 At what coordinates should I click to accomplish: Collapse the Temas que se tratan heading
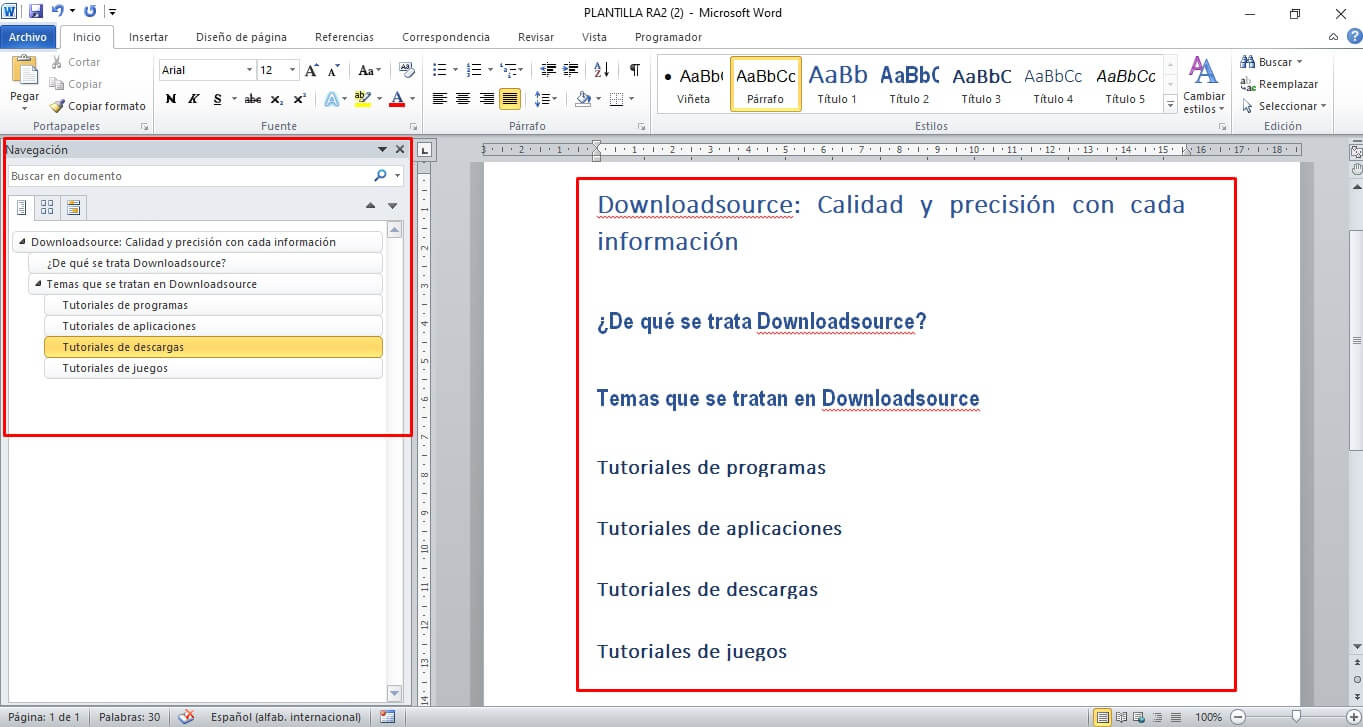[38, 284]
